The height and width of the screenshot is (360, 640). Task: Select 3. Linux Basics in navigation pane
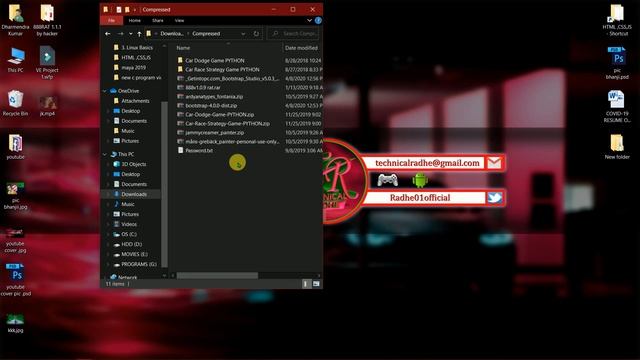137,47
